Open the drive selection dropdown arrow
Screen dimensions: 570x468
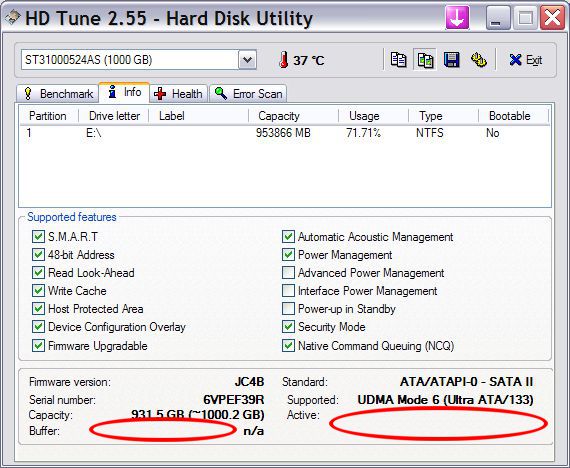pyautogui.click(x=248, y=60)
